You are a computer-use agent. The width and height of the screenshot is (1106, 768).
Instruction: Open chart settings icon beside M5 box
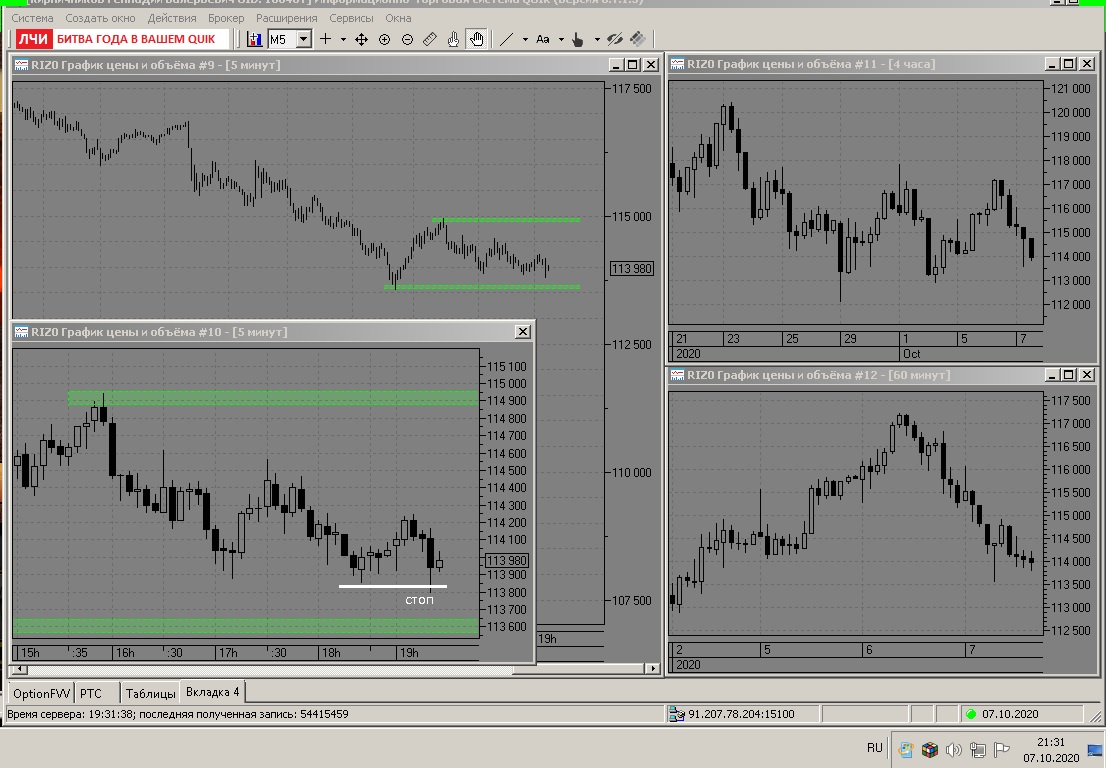pos(255,39)
